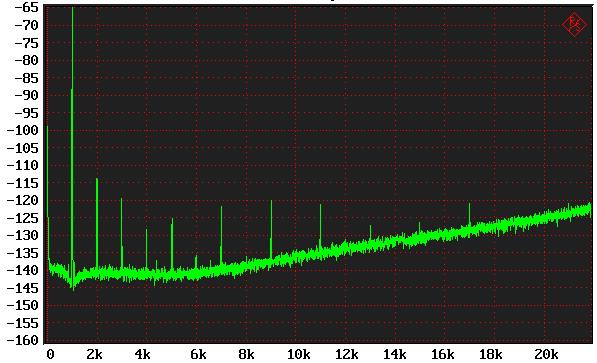Click the 0 frequency axis label
The image size is (597, 363).
point(50,355)
